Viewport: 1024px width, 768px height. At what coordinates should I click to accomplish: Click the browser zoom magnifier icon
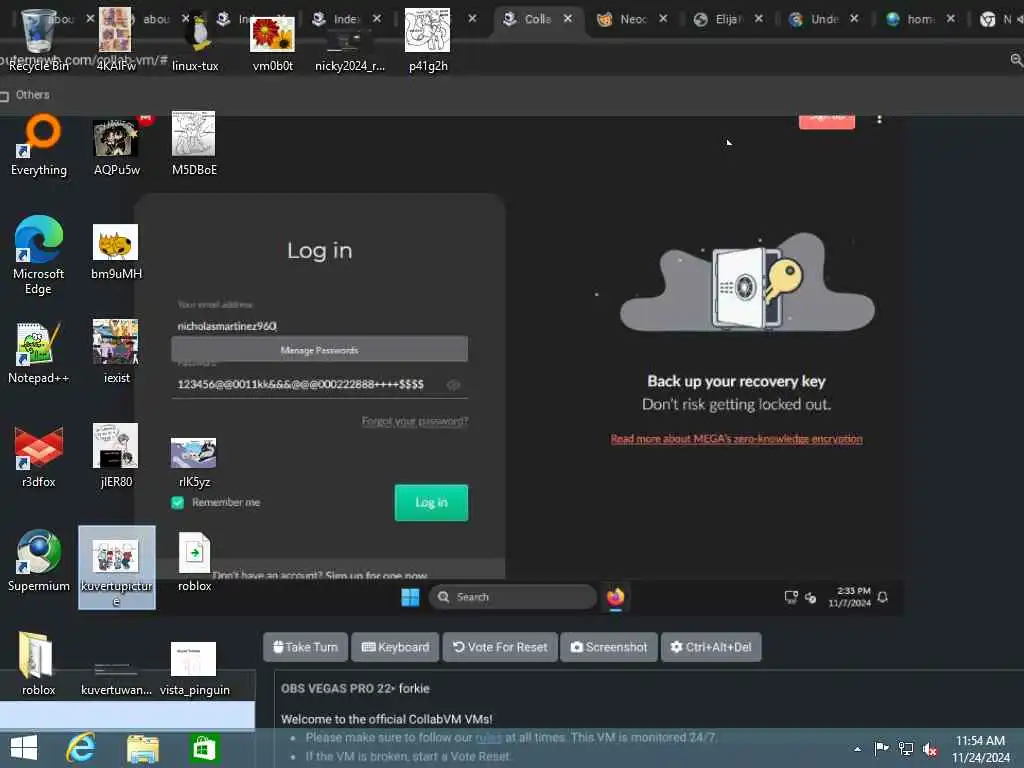click(1016, 60)
